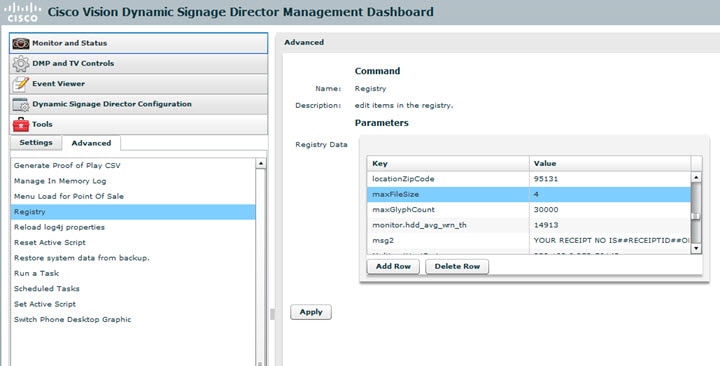Screen dimensions: 720x366
Task: Switch to the Settings tab
Action: pyautogui.click(x=36, y=143)
